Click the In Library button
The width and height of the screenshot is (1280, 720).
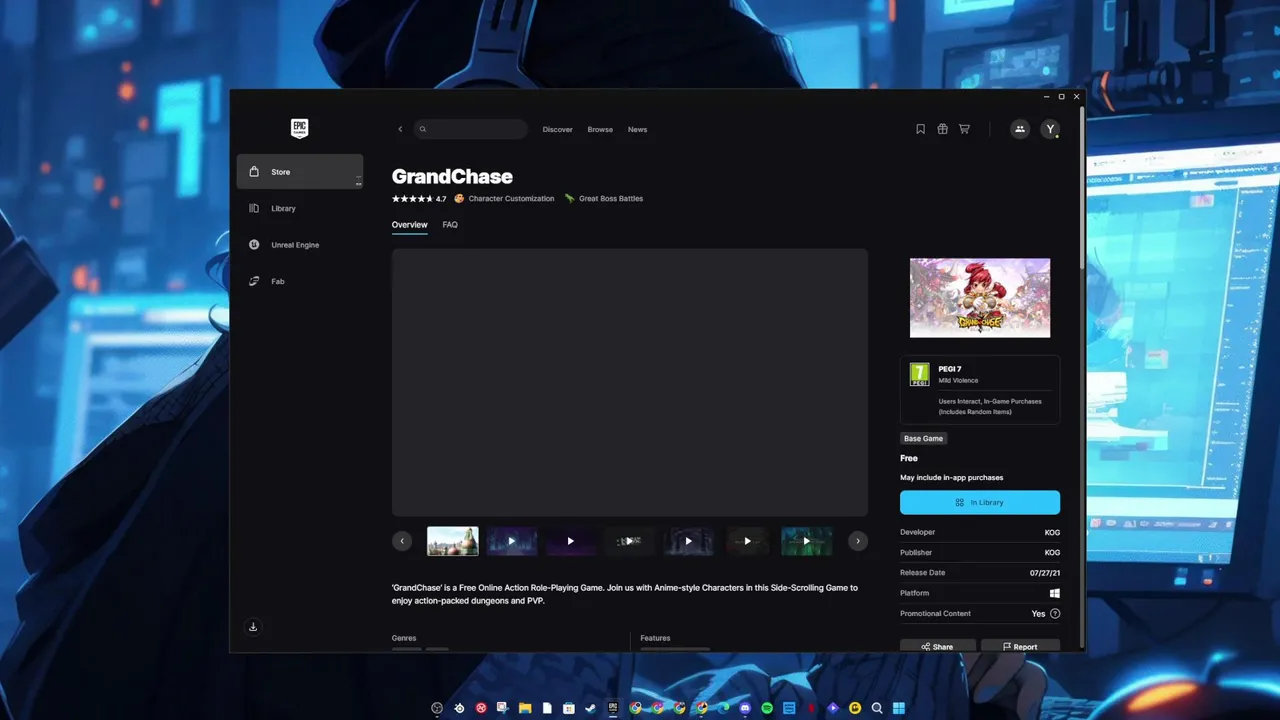click(x=980, y=502)
